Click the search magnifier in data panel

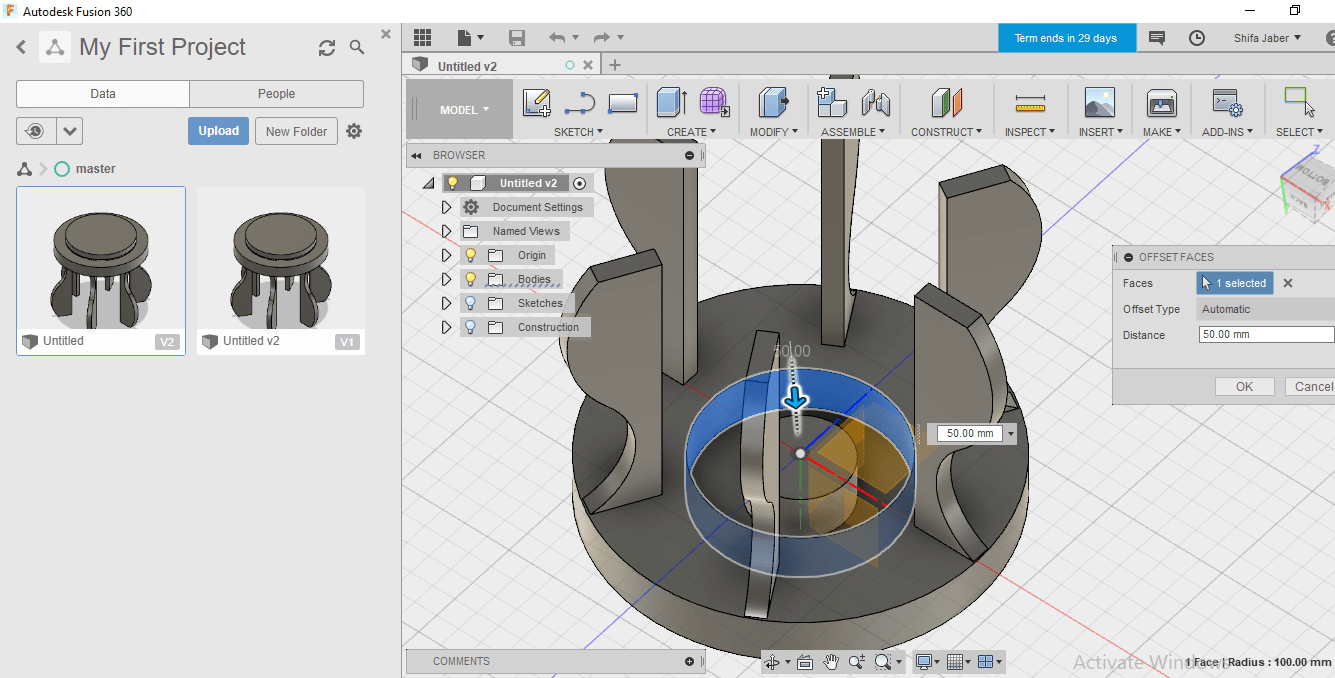pyautogui.click(x=357, y=47)
